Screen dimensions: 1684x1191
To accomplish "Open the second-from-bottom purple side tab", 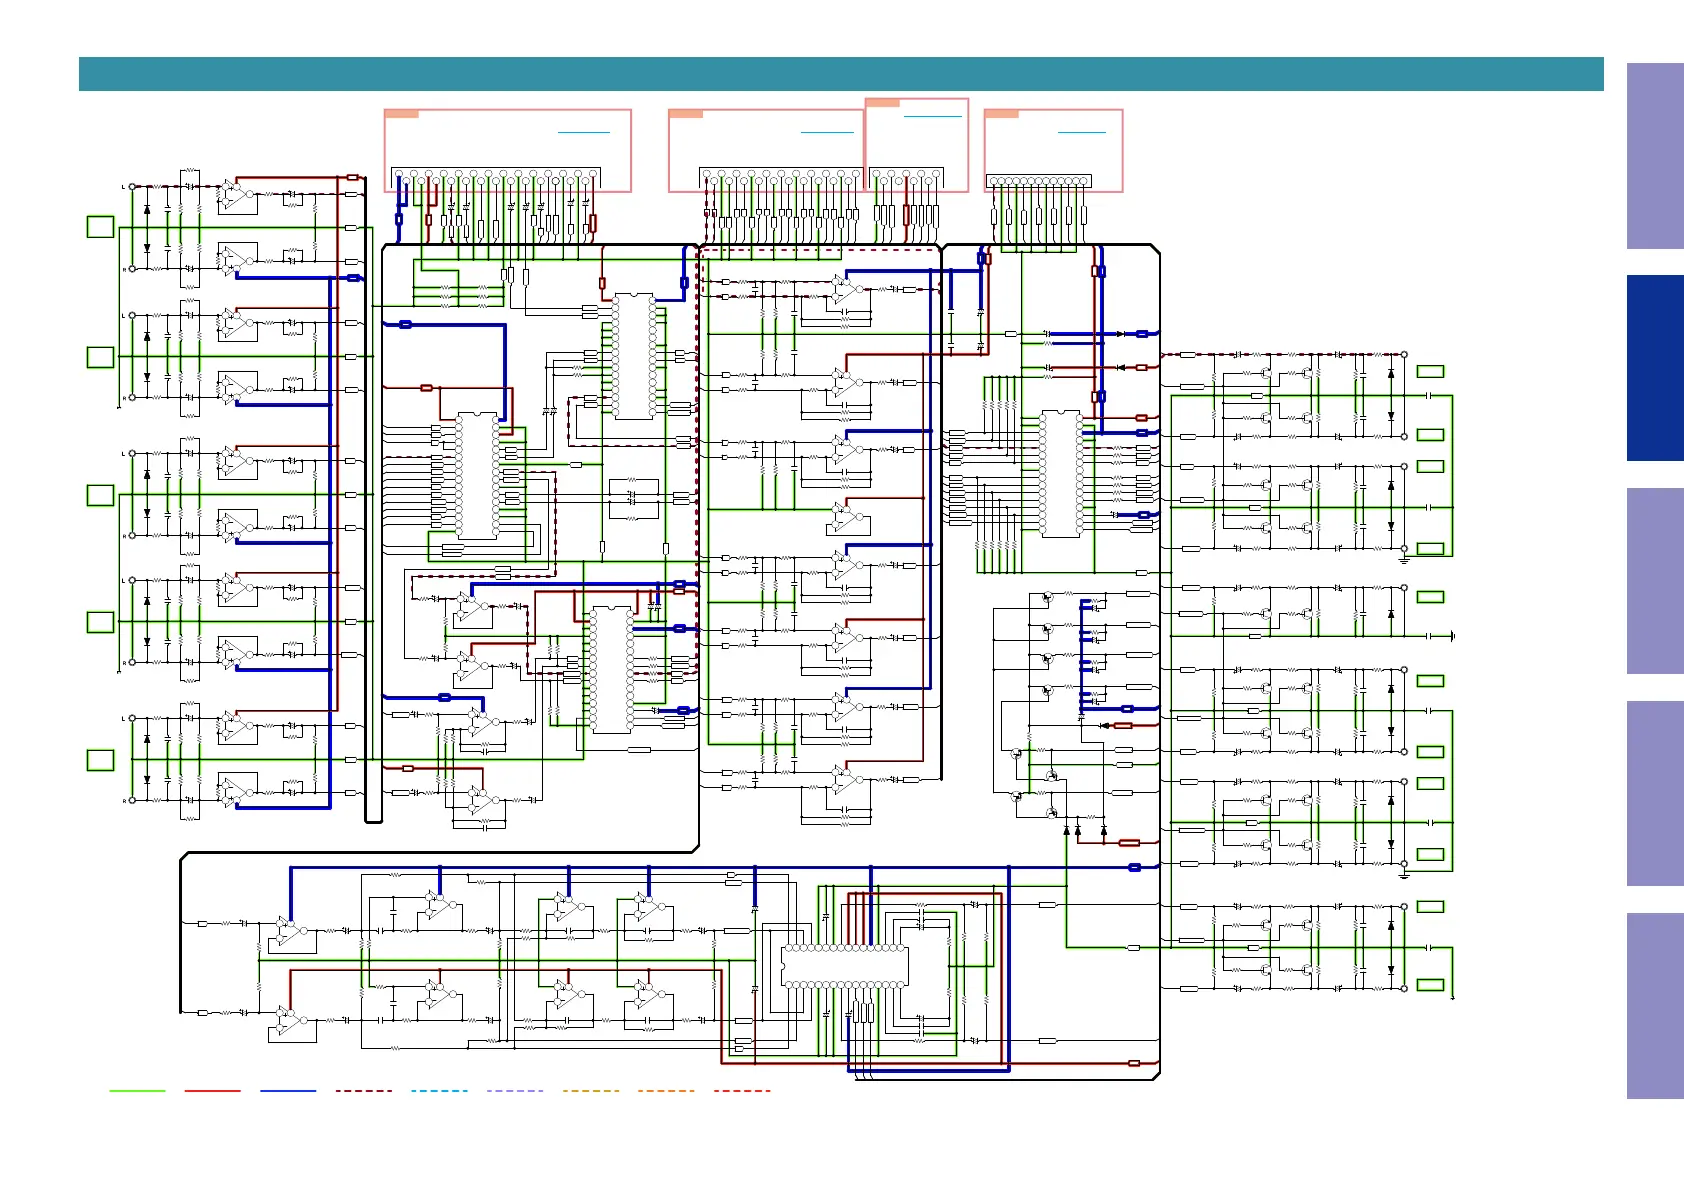I will tap(1655, 793).
